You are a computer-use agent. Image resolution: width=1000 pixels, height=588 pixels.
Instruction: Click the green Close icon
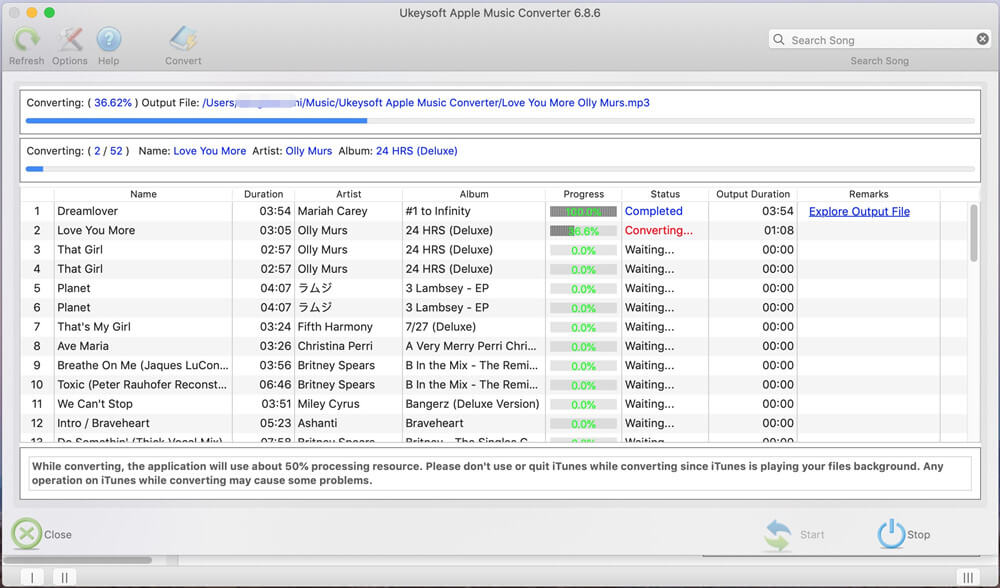pyautogui.click(x=26, y=534)
